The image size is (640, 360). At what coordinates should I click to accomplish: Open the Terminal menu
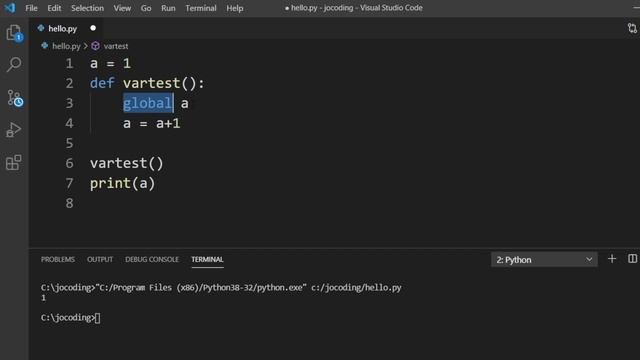pos(201,8)
